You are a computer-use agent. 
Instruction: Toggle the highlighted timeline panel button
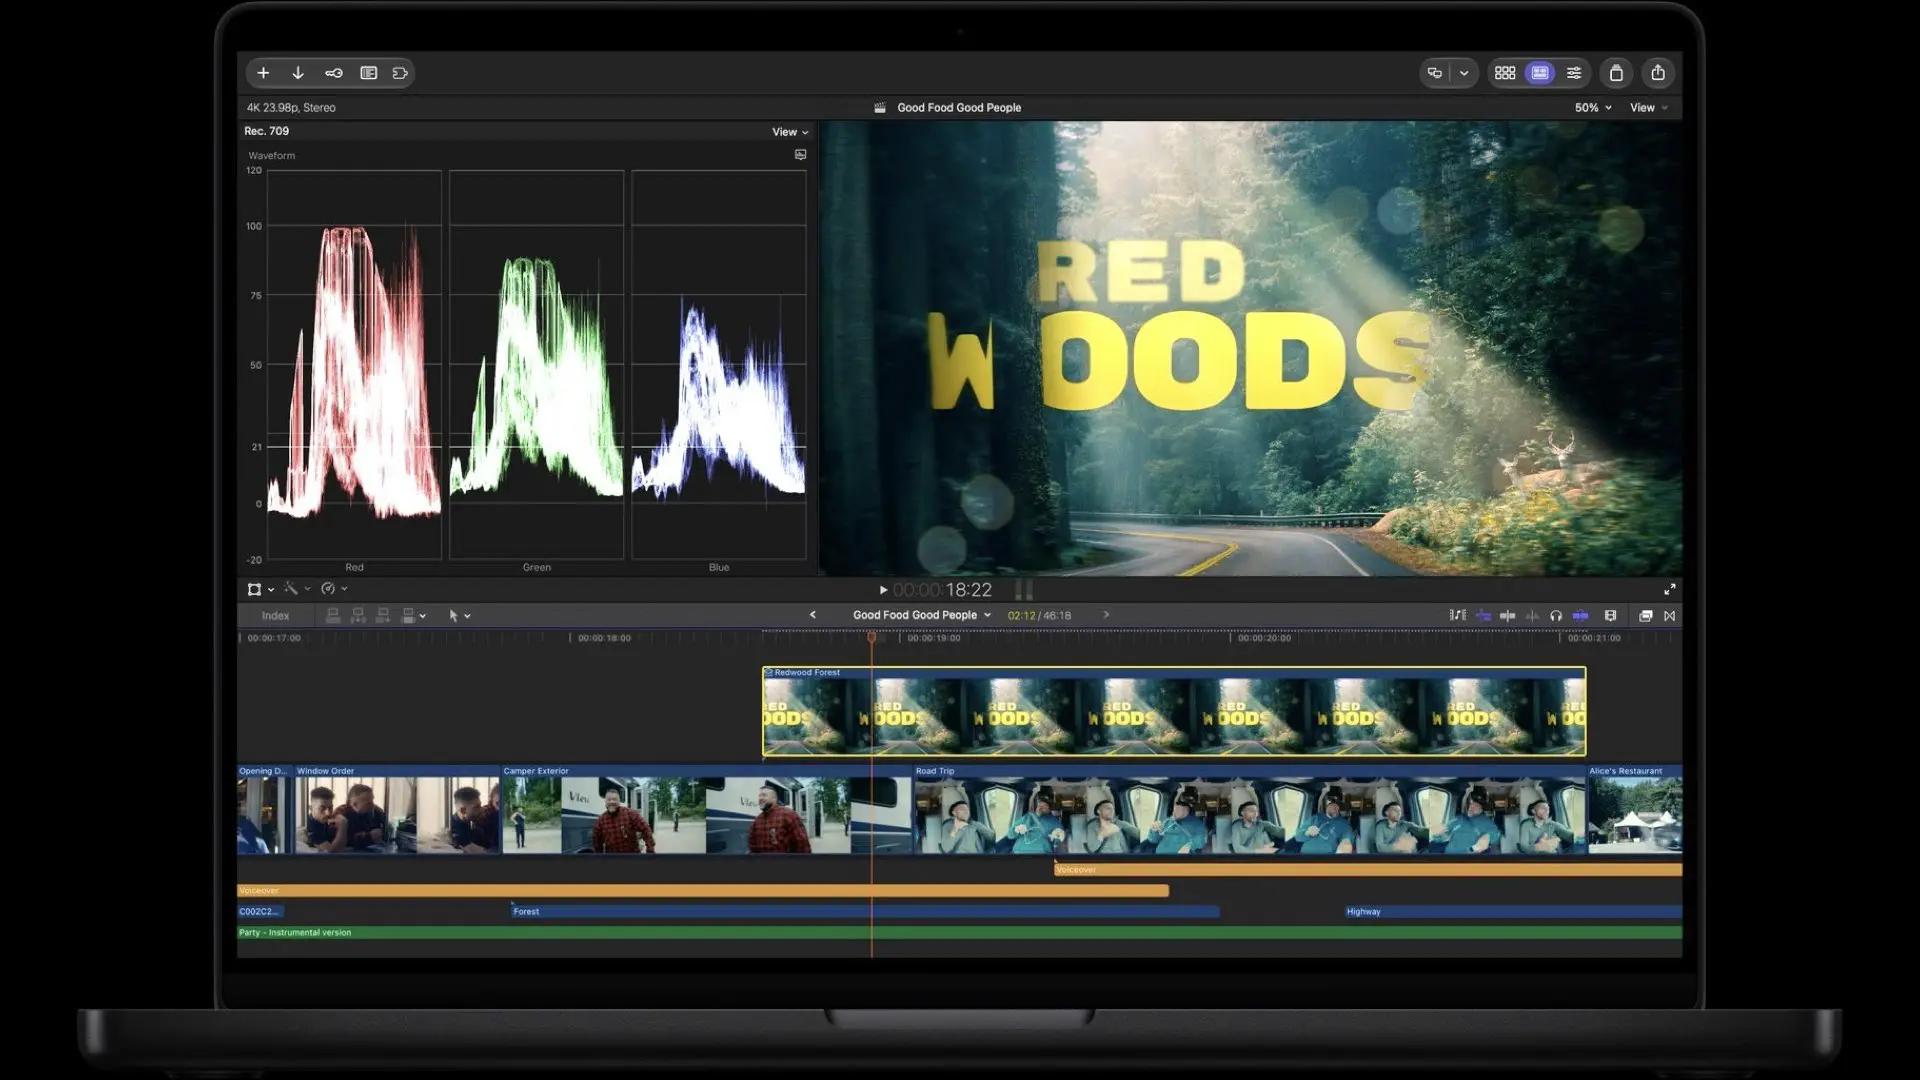point(1540,73)
